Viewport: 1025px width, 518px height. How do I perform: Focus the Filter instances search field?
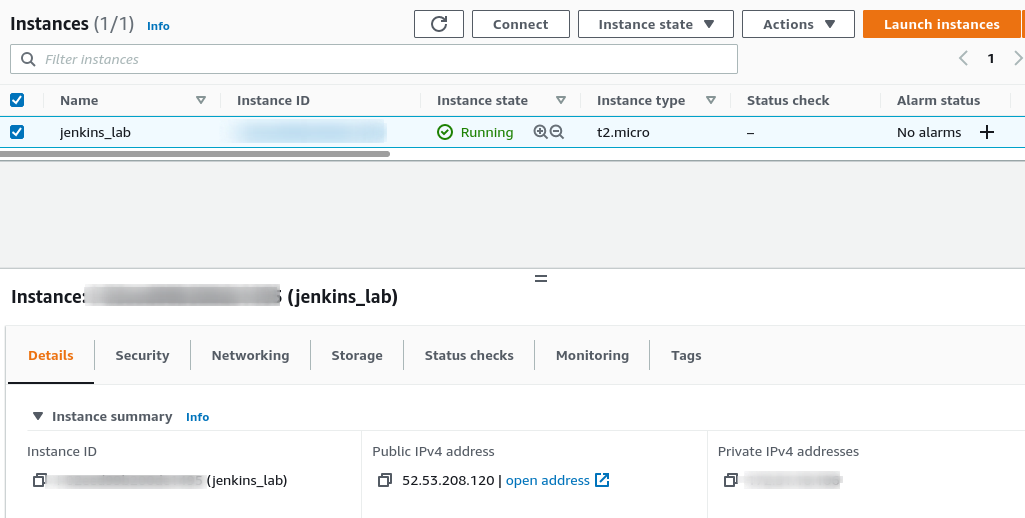pos(374,60)
